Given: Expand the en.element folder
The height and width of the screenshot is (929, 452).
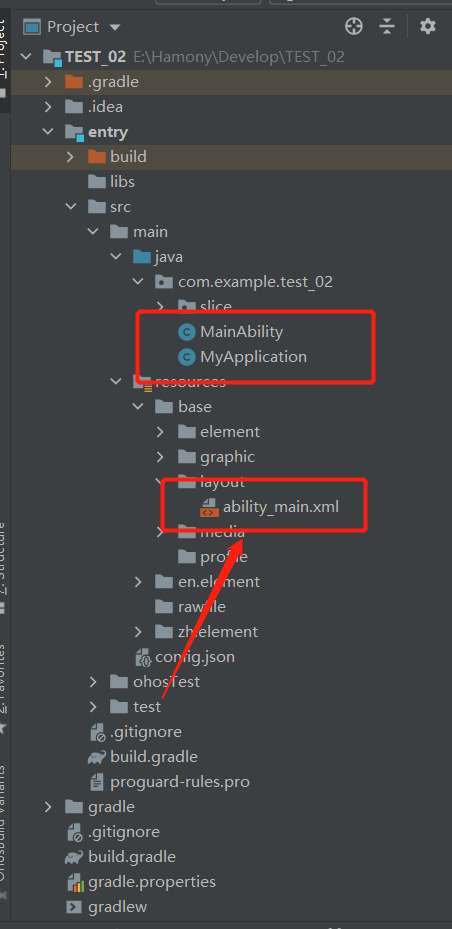Looking at the screenshot, I should click(x=138, y=582).
